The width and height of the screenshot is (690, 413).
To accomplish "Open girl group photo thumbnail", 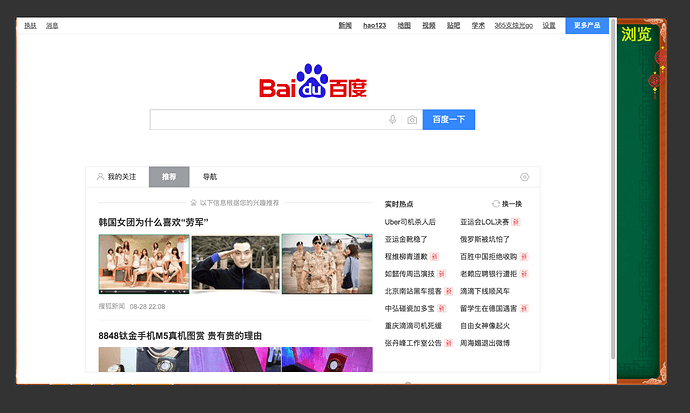I will point(144,264).
